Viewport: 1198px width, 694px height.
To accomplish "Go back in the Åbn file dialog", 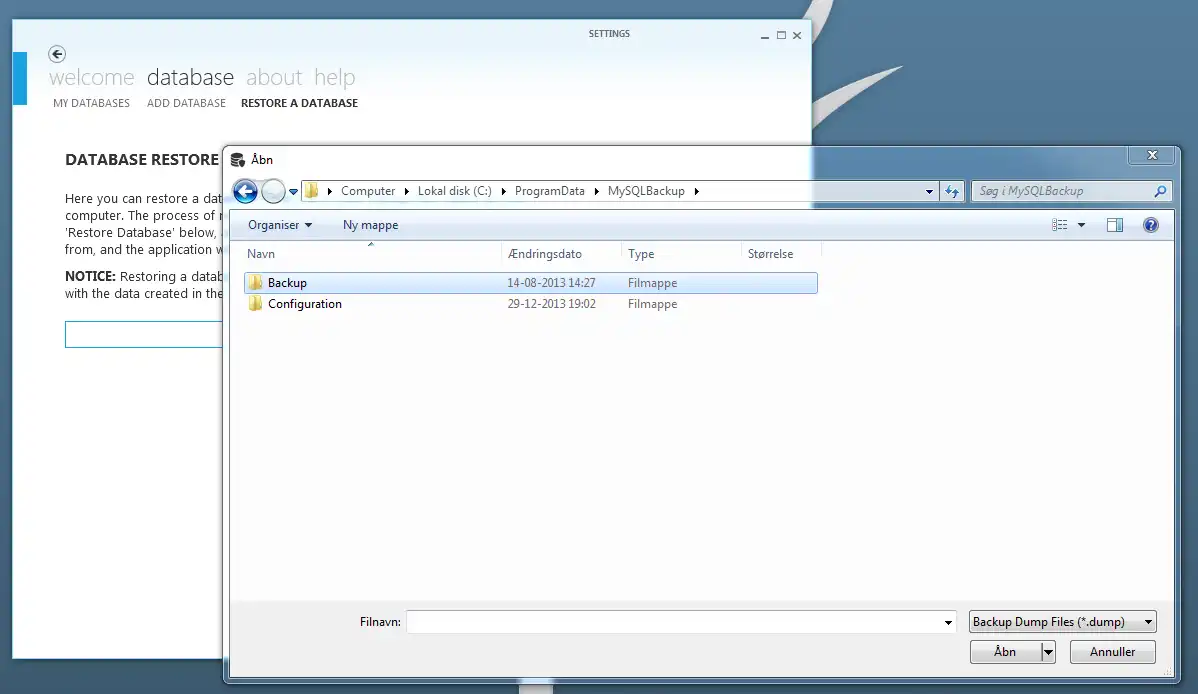I will coord(245,191).
